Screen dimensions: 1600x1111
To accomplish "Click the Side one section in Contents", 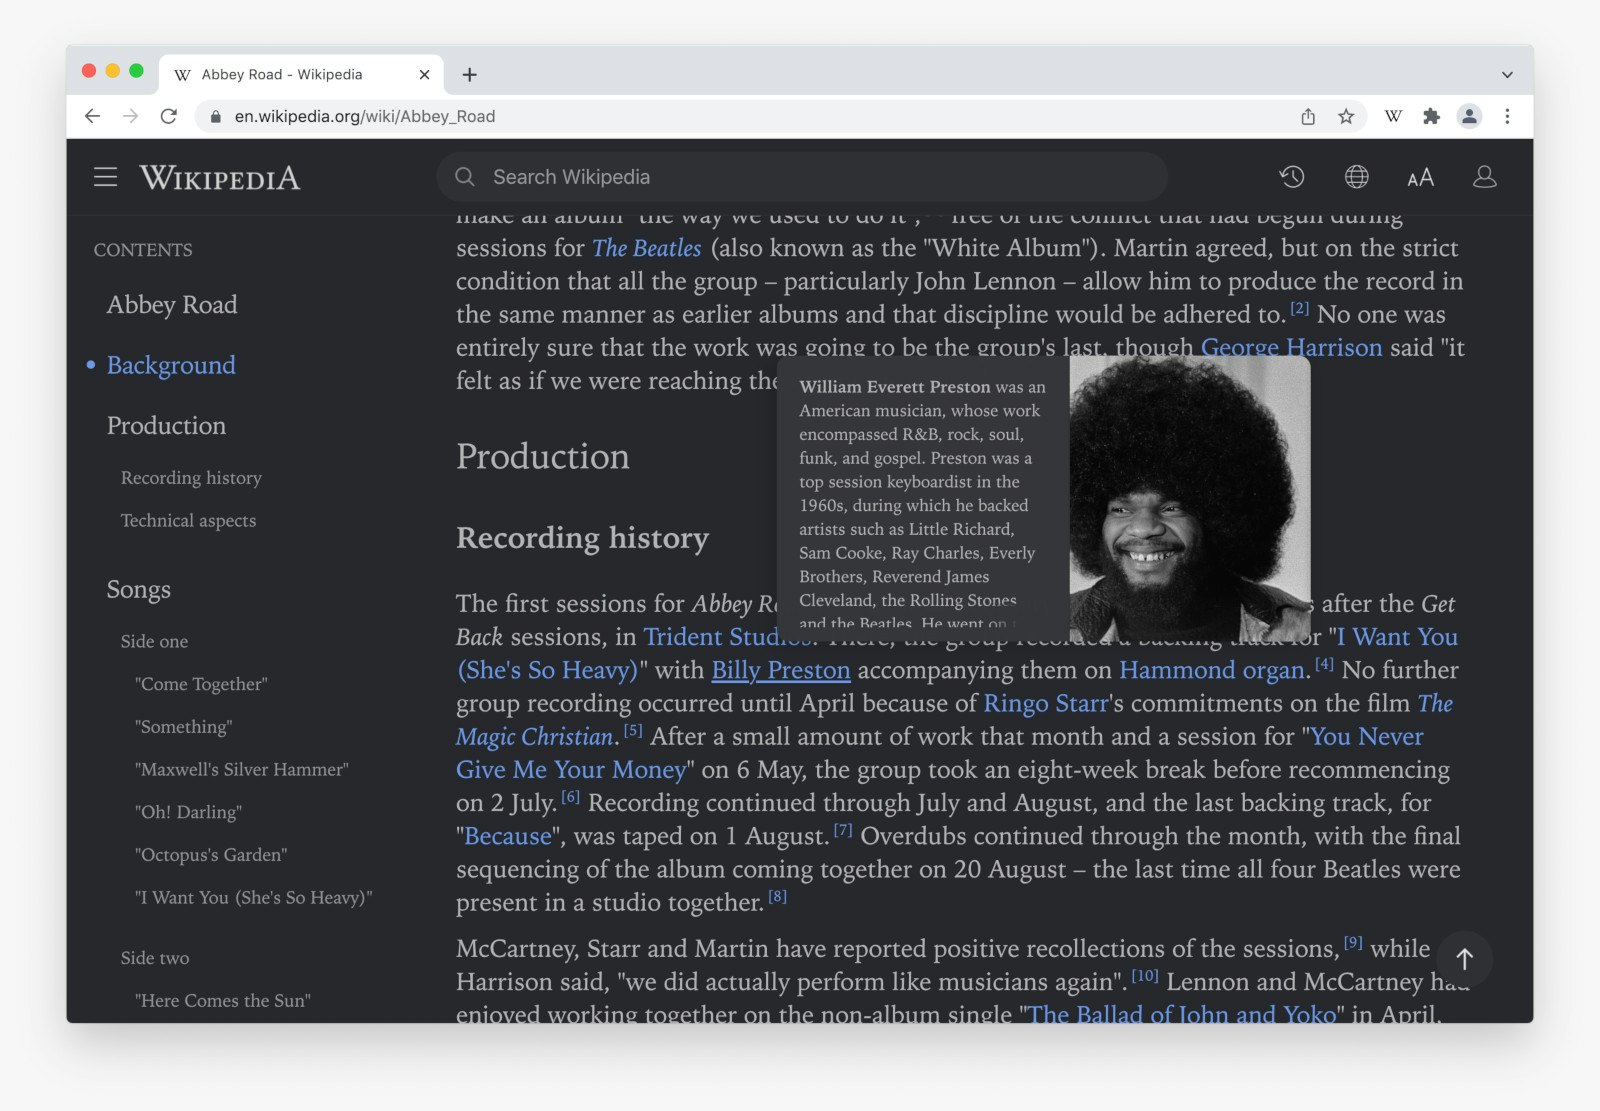I will click(x=153, y=641).
